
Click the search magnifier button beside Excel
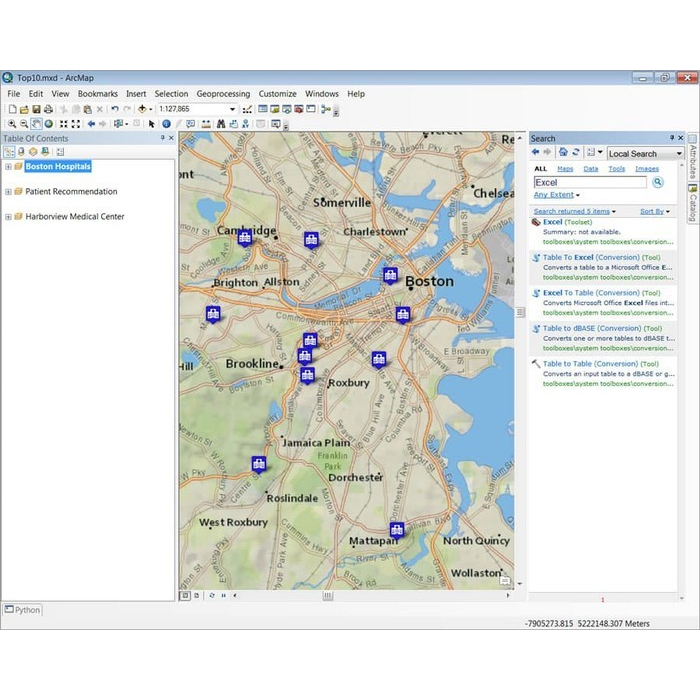tap(658, 183)
